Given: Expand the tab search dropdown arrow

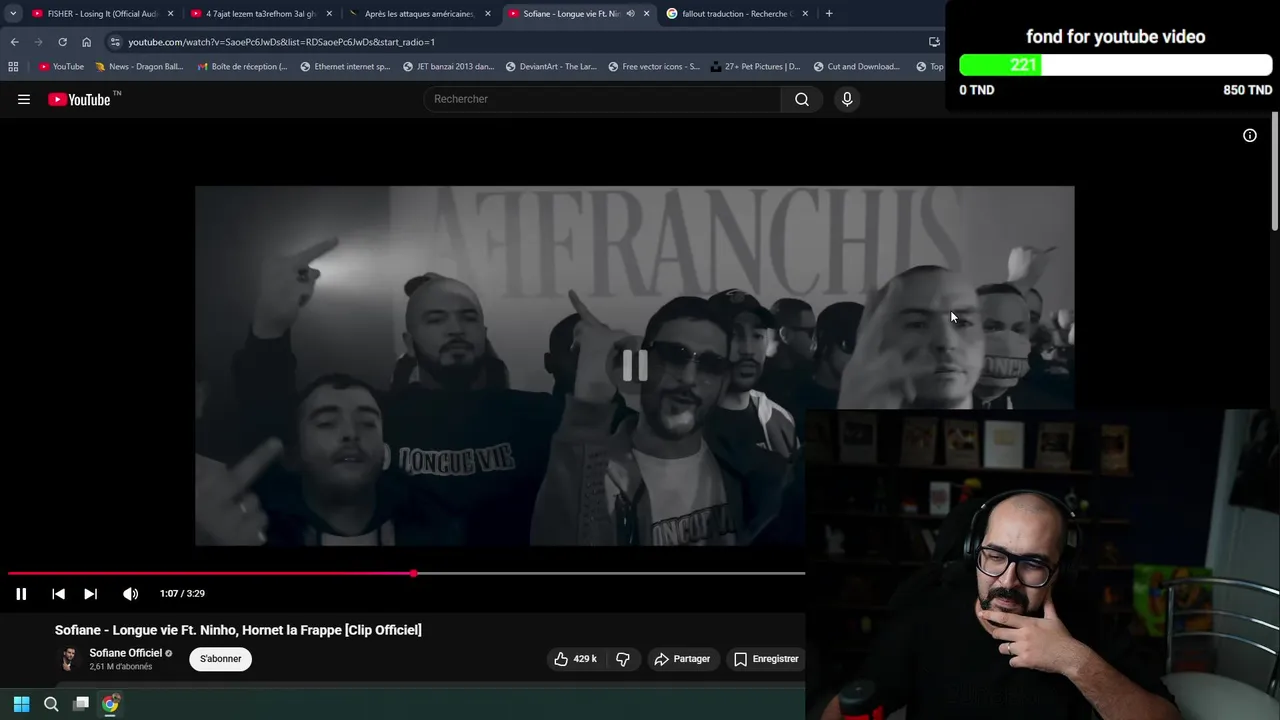Looking at the screenshot, I should (13, 14).
